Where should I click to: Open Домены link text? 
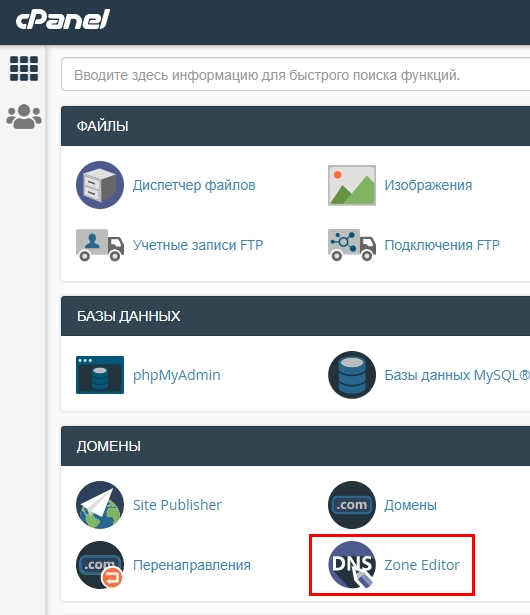pyautogui.click(x=410, y=505)
